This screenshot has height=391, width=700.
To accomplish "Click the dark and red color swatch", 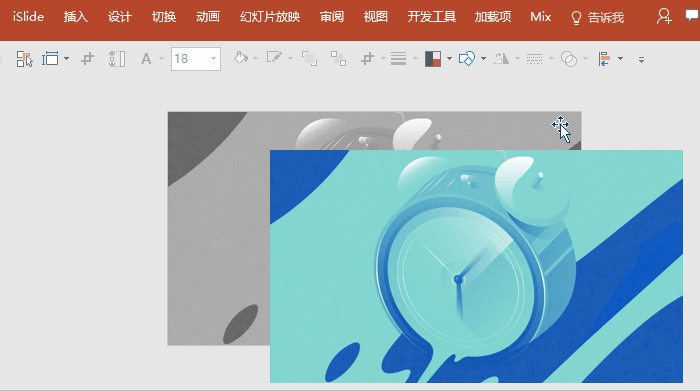I will (433, 58).
